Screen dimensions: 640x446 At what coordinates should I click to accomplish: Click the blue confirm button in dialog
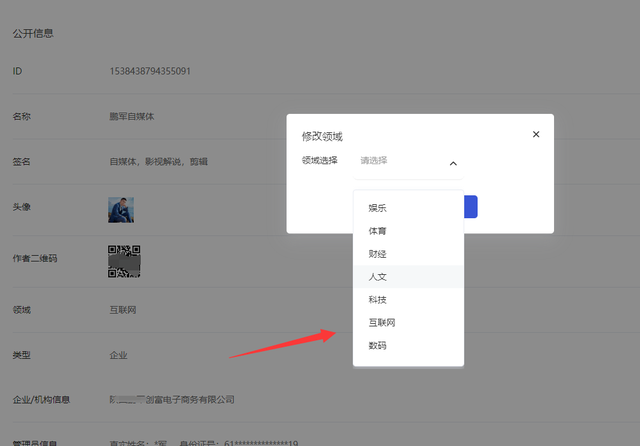click(x=471, y=207)
